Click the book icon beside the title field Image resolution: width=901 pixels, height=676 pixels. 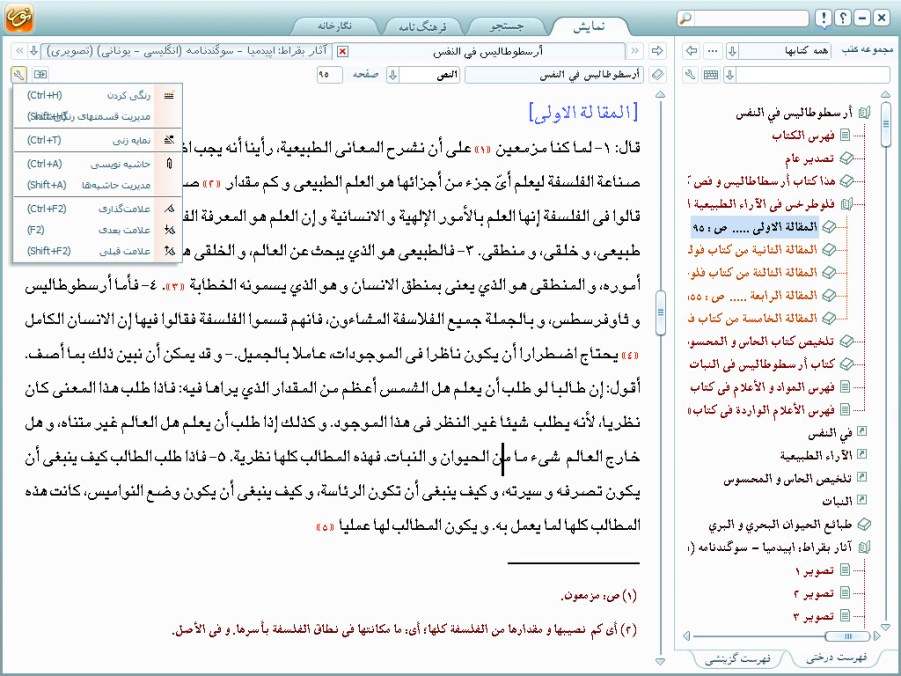pos(659,74)
